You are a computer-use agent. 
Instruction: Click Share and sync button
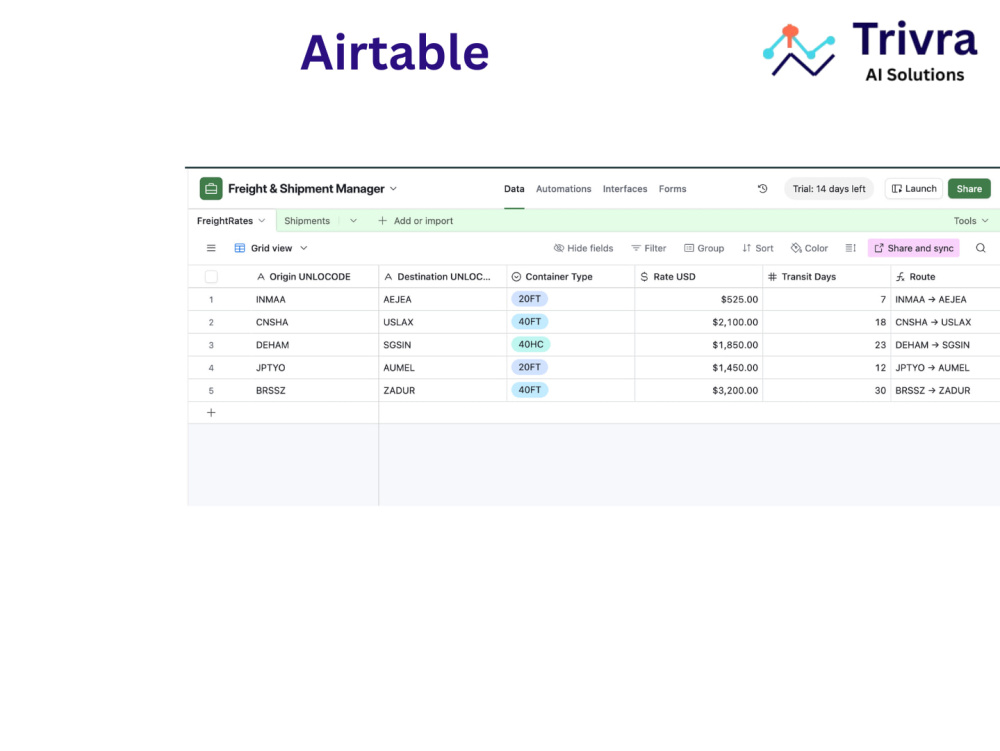[913, 248]
